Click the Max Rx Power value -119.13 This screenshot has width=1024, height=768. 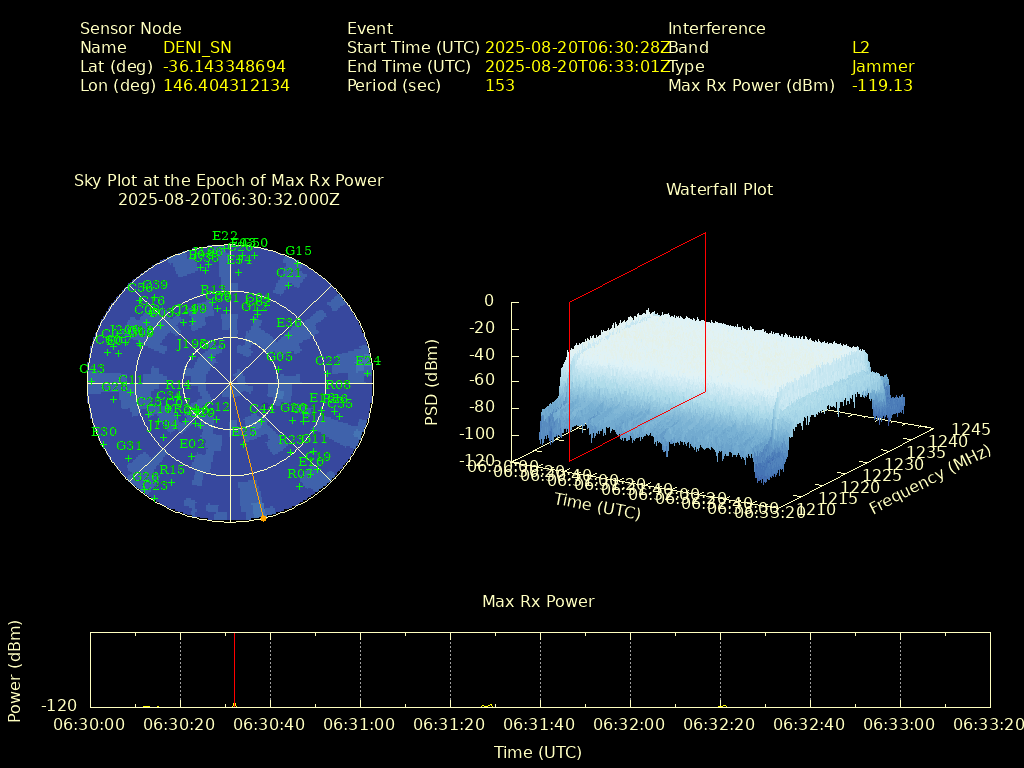coord(882,85)
